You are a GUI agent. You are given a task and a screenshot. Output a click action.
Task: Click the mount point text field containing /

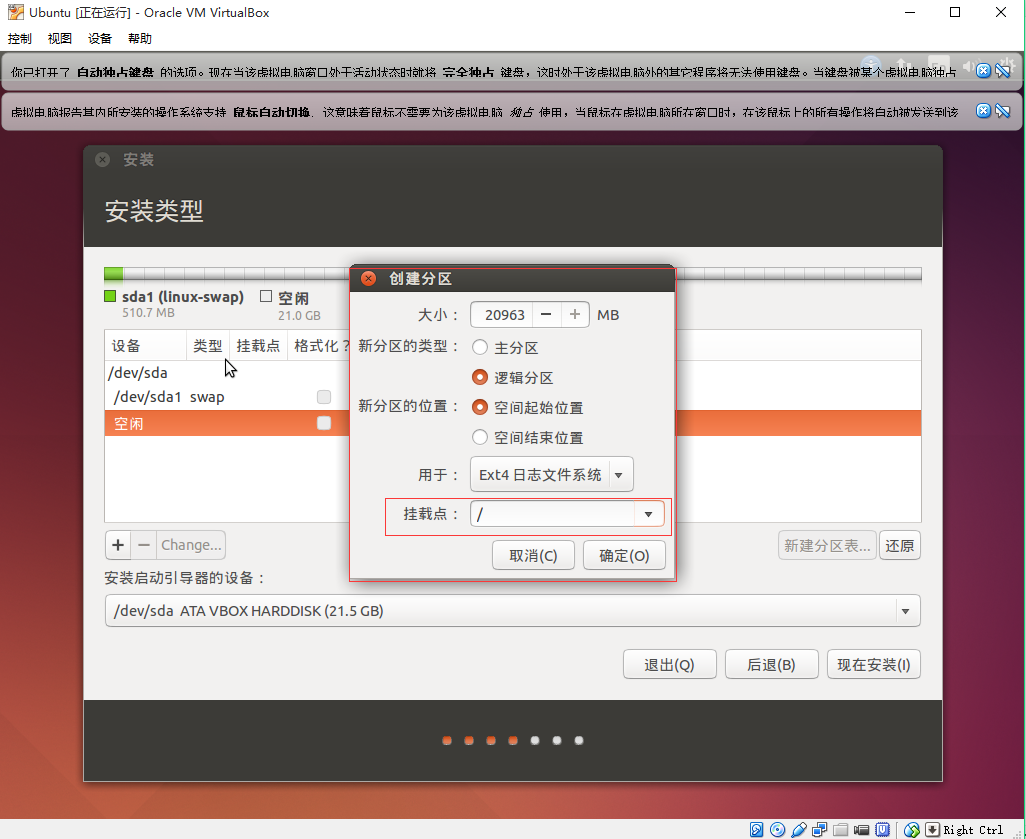(552, 514)
